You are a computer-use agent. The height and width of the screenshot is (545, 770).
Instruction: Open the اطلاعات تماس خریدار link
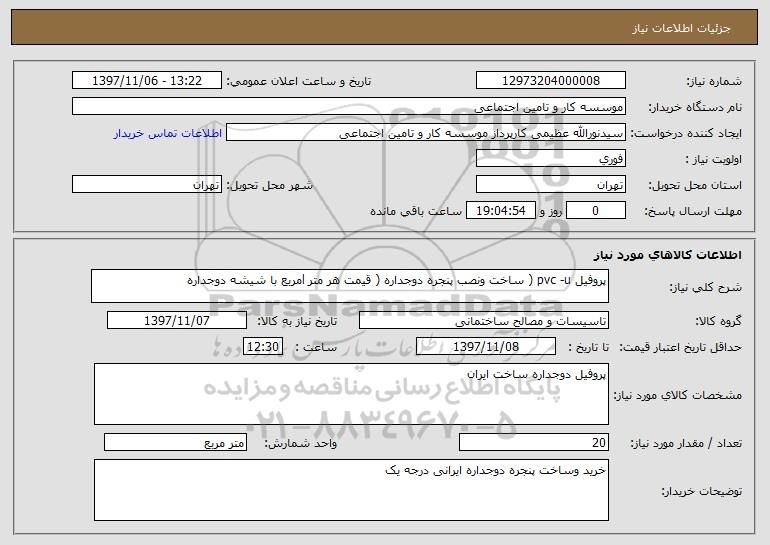(168, 134)
